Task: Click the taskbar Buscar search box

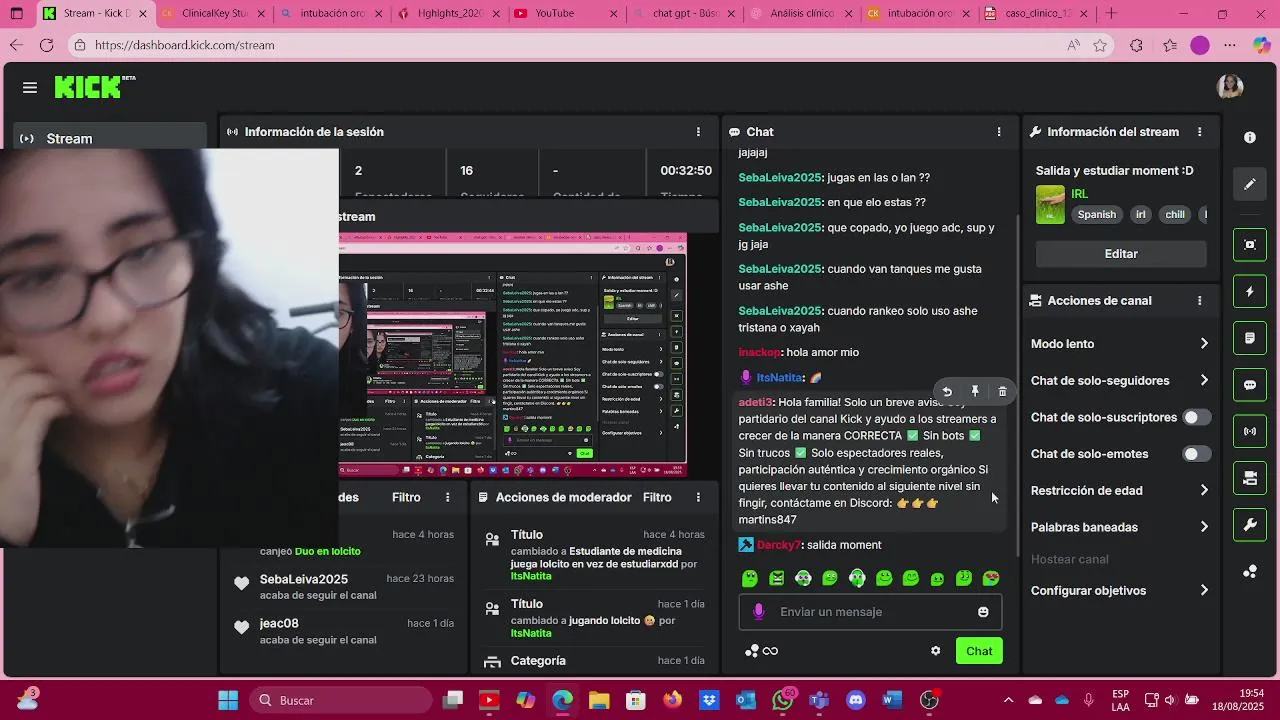Action: pyautogui.click(x=340, y=700)
